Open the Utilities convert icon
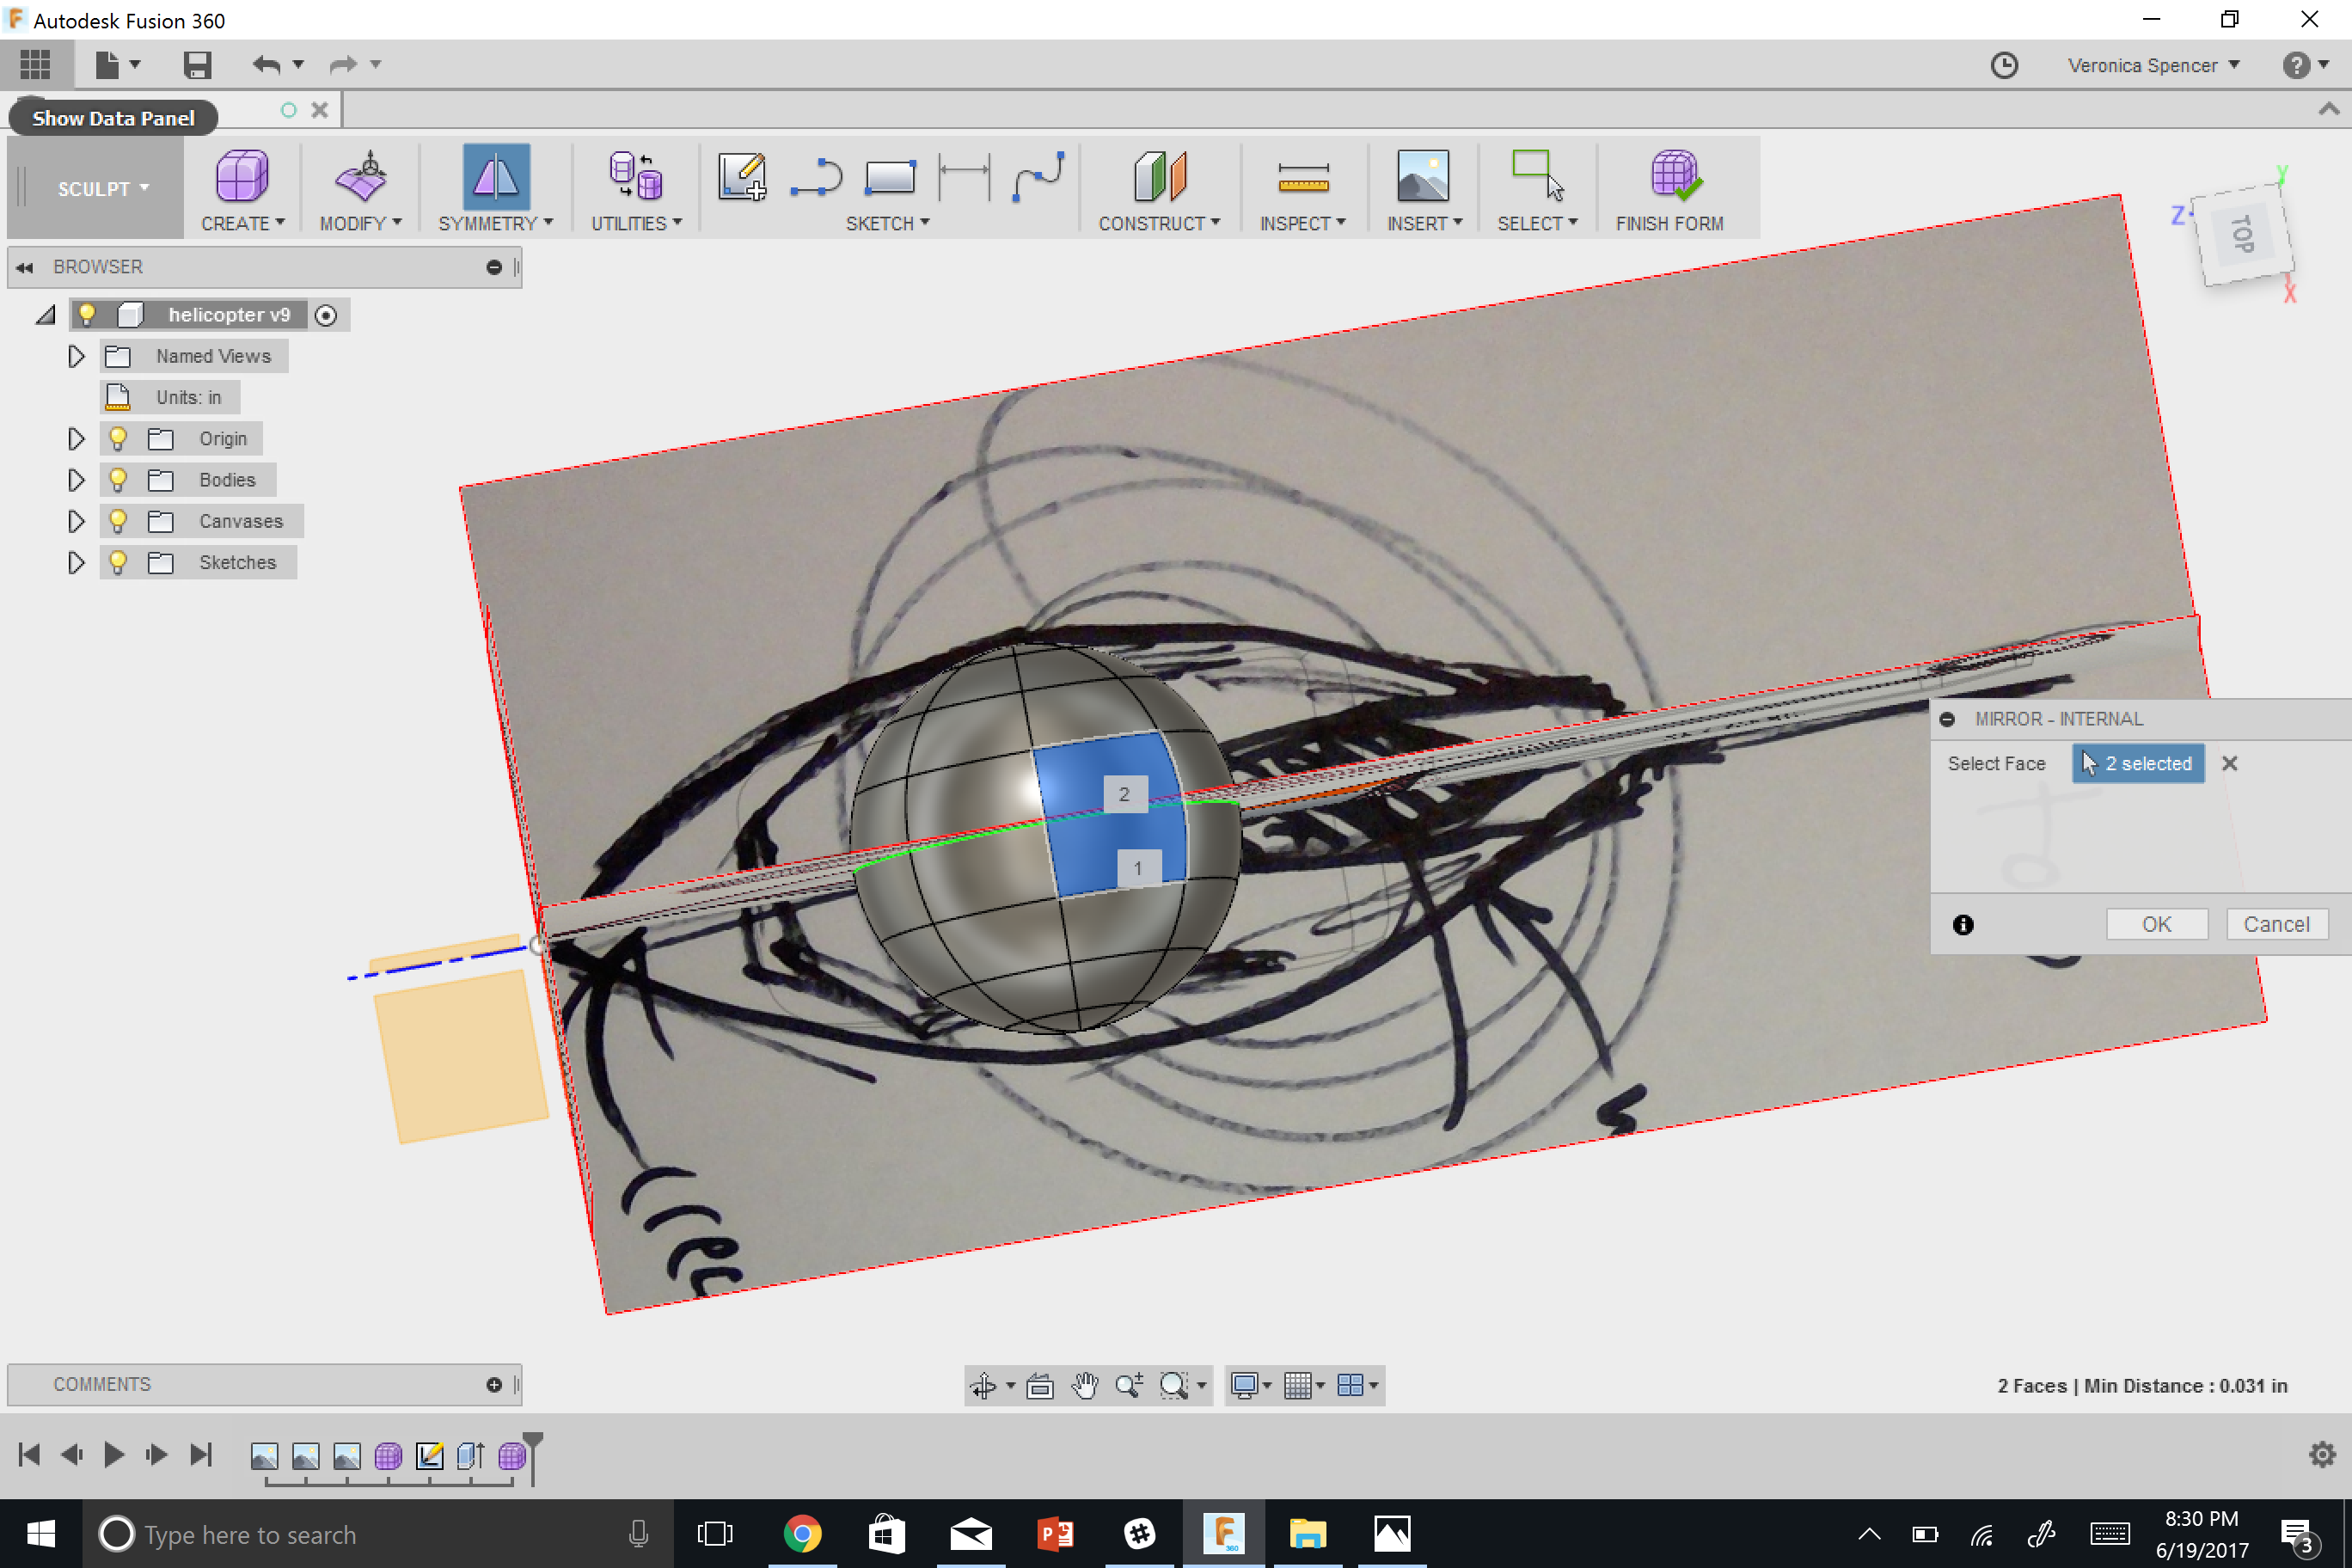The image size is (2352, 1568). tap(636, 176)
